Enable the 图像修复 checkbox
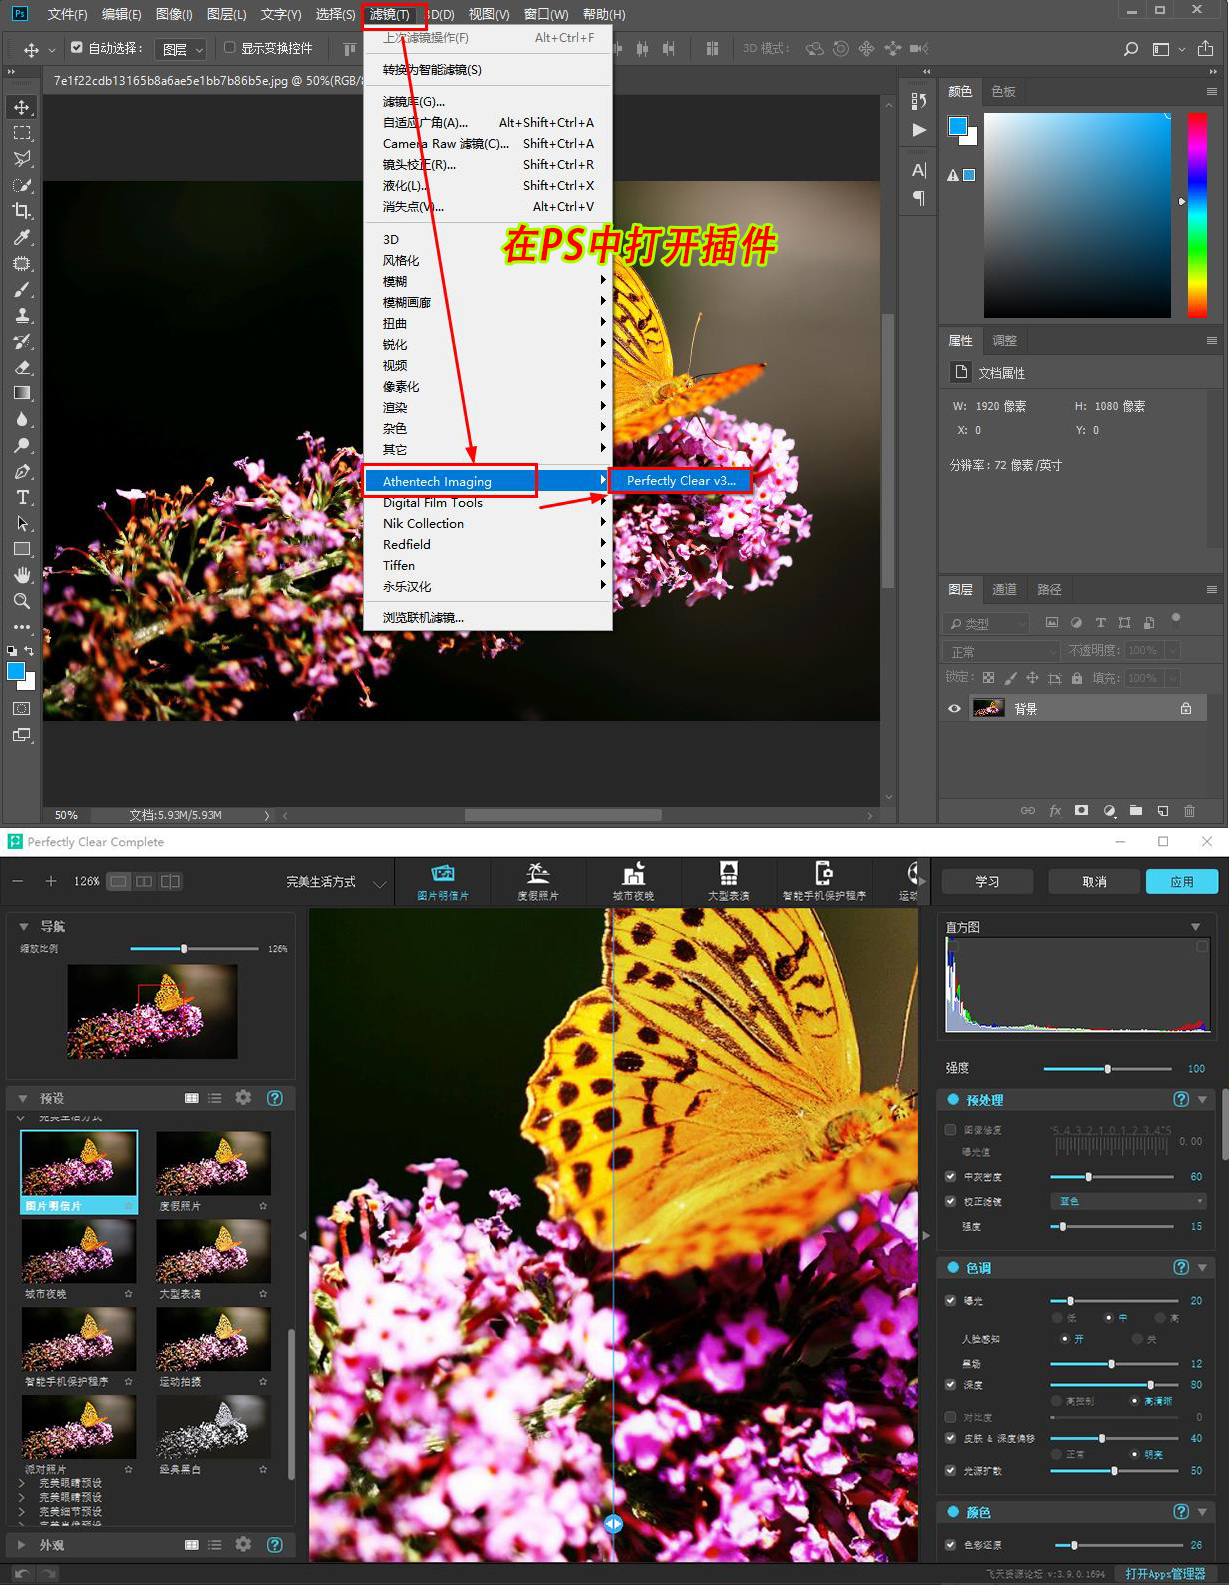The image size is (1229, 1585). coord(951,1129)
